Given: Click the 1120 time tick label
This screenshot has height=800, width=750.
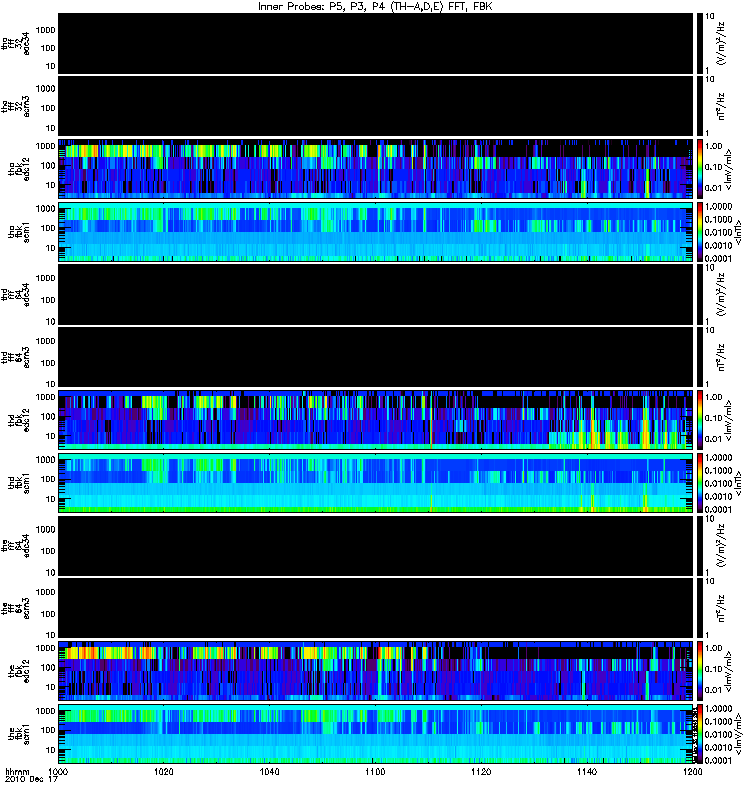Looking at the screenshot, I should (481, 771).
